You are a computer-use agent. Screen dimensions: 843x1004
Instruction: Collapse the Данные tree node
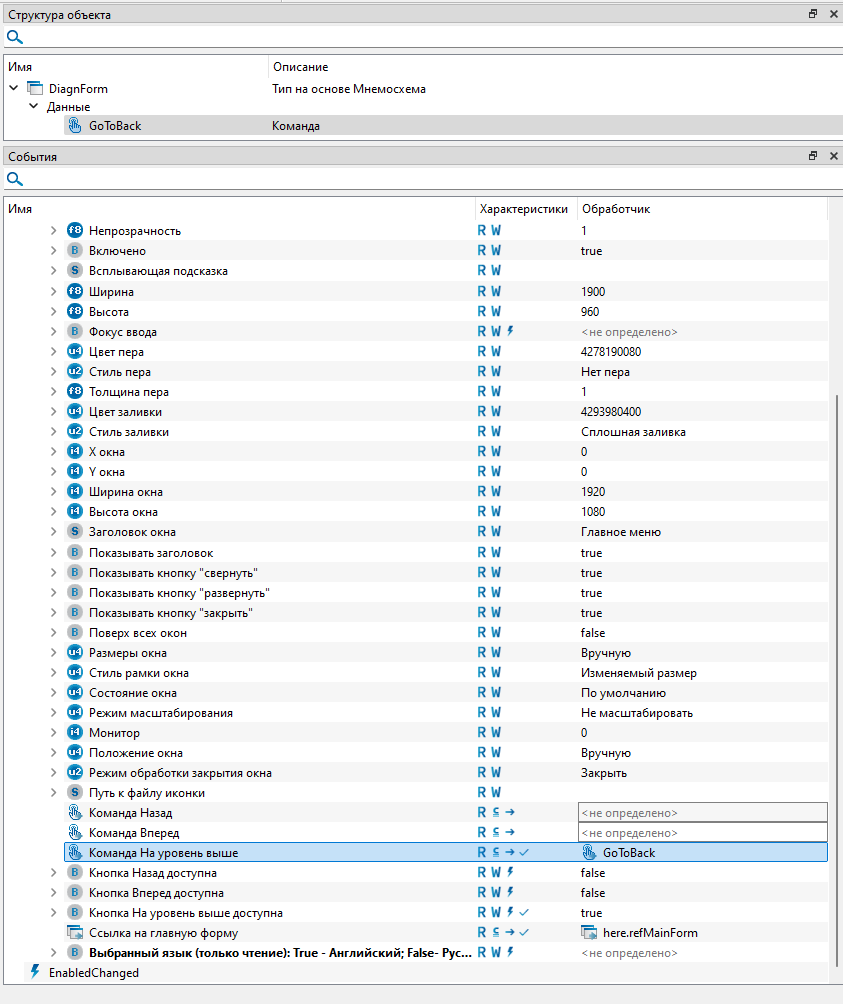33,107
